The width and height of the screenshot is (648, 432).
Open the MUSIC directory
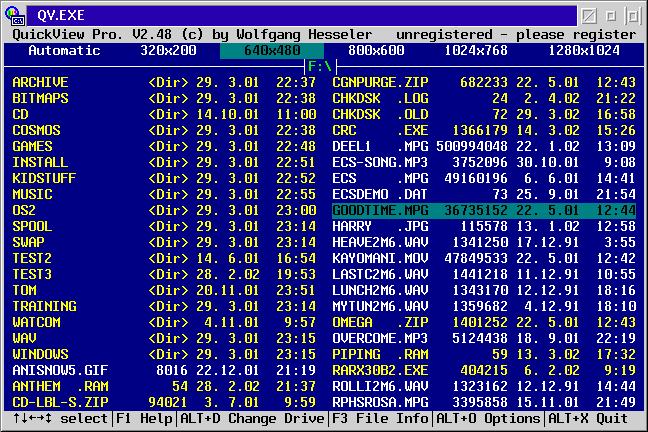pos(164,194)
